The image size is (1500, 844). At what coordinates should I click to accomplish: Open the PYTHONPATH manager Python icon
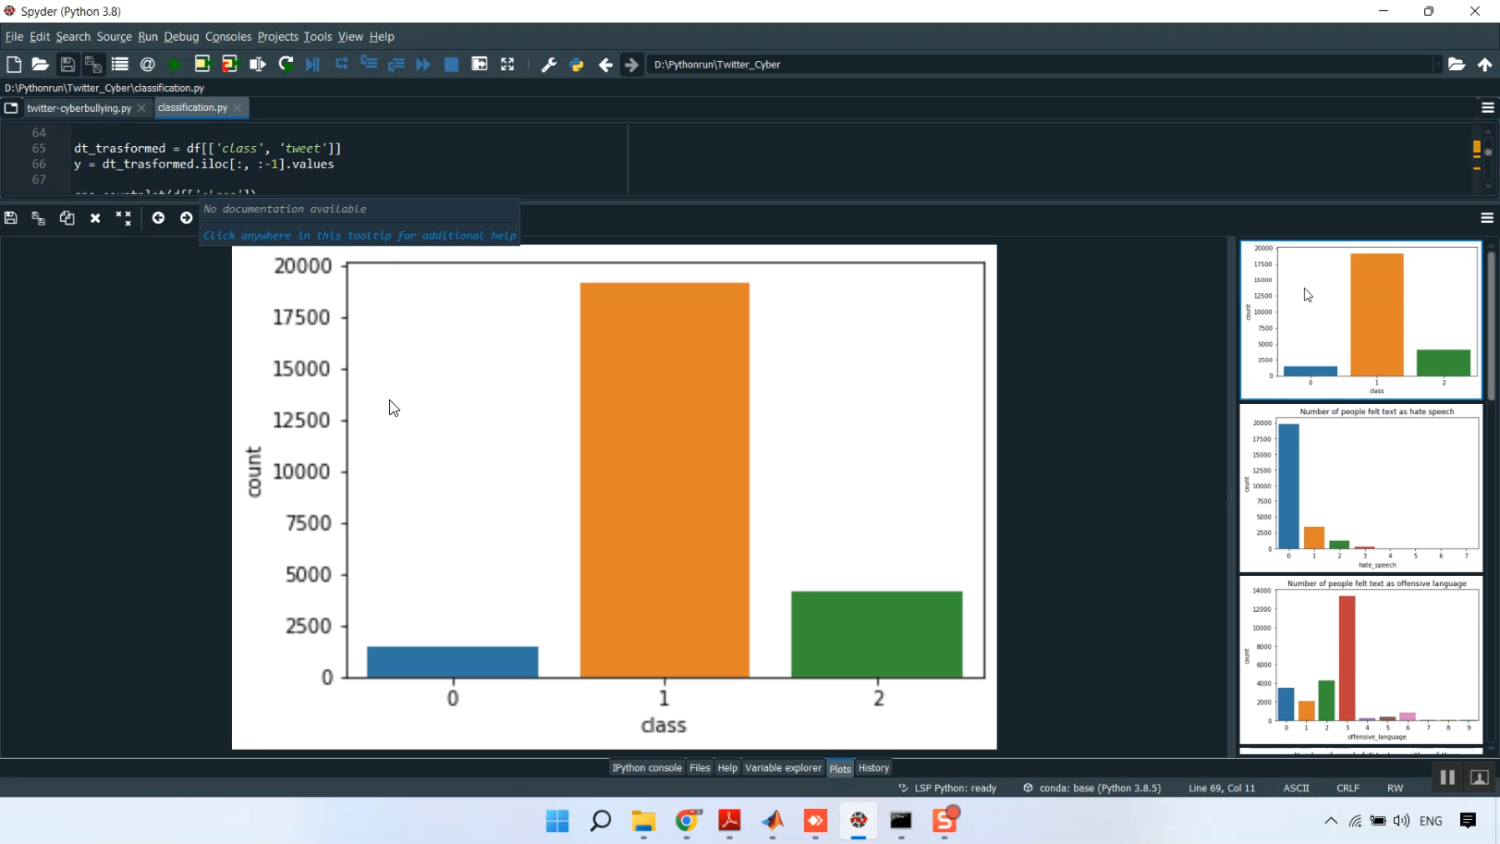pyautogui.click(x=576, y=64)
